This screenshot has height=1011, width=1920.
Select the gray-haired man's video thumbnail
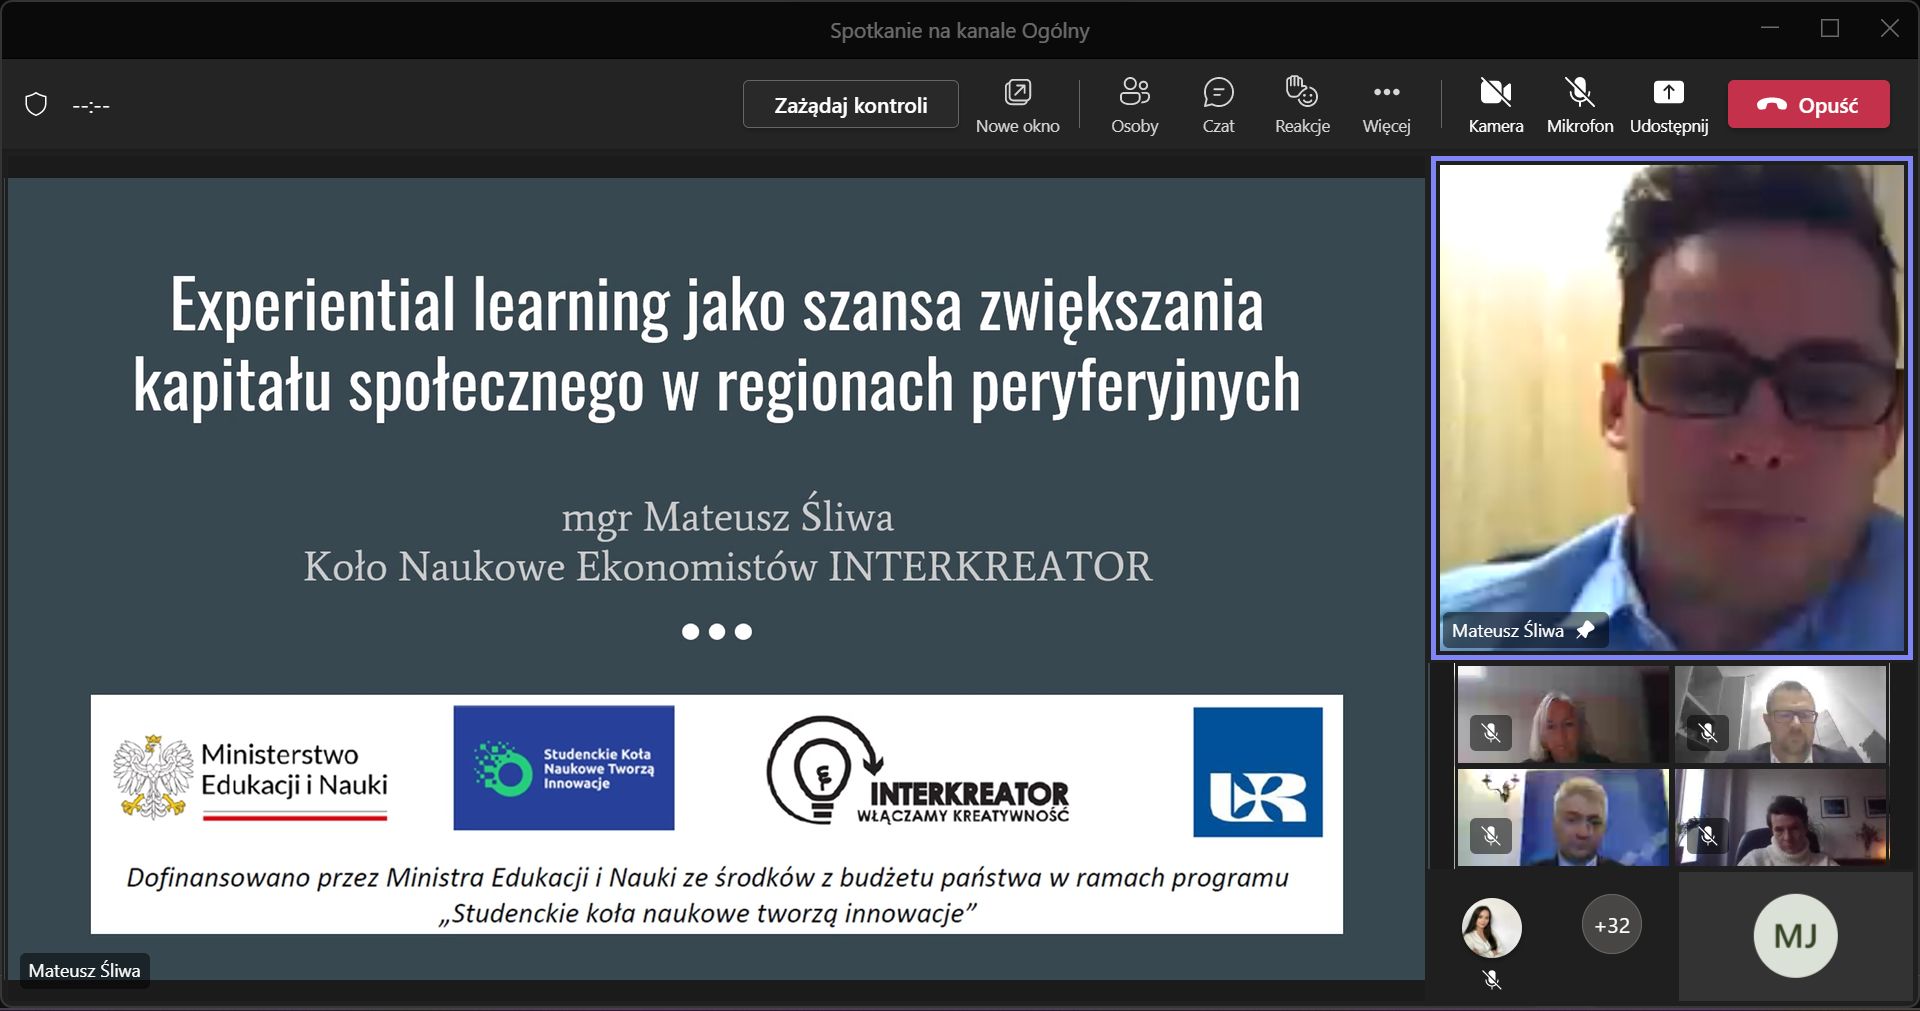point(1562,817)
